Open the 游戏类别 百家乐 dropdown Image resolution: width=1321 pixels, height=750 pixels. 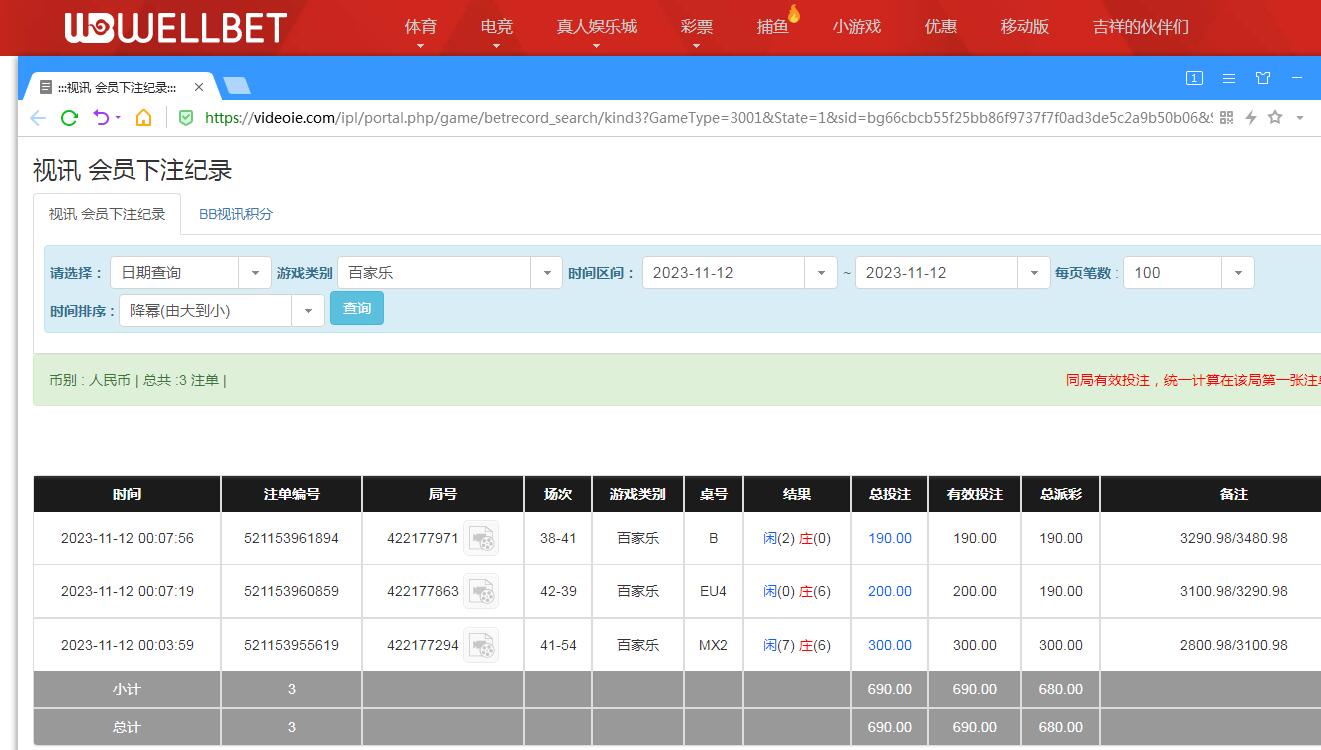(546, 273)
